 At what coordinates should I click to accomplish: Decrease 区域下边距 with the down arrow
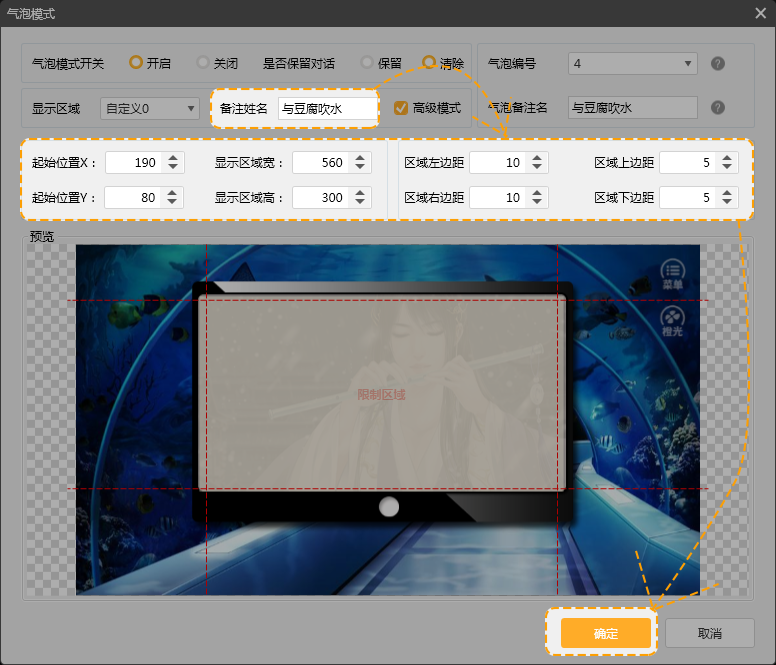coord(728,203)
